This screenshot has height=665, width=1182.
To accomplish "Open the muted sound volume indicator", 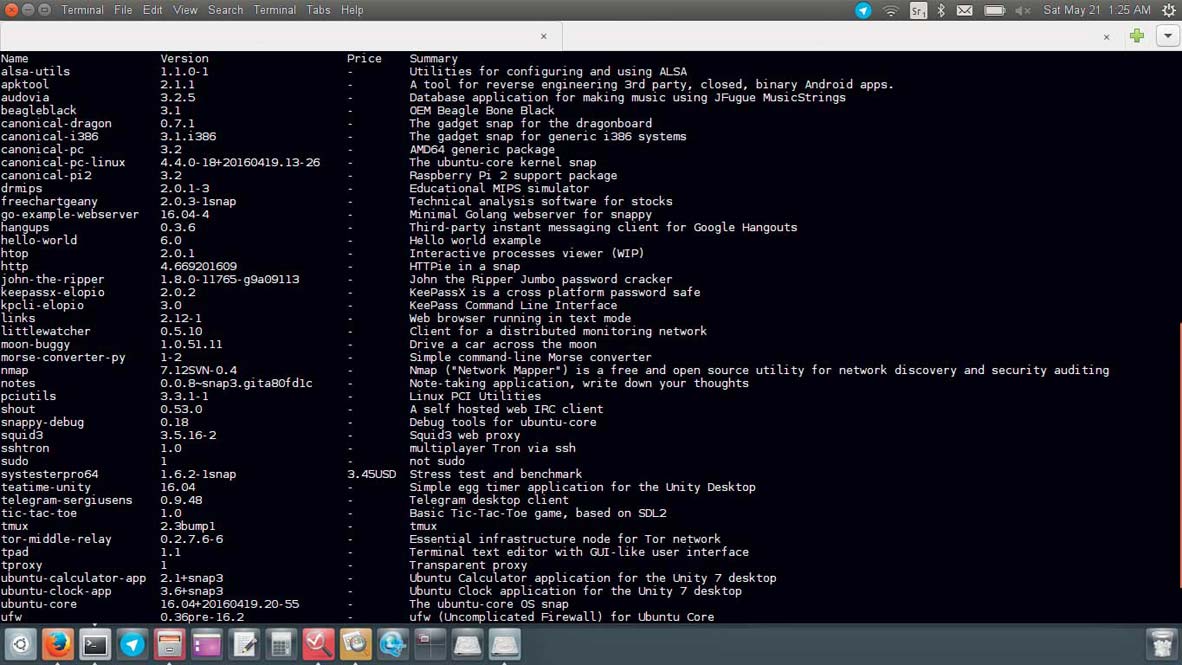I will pos(1022,11).
